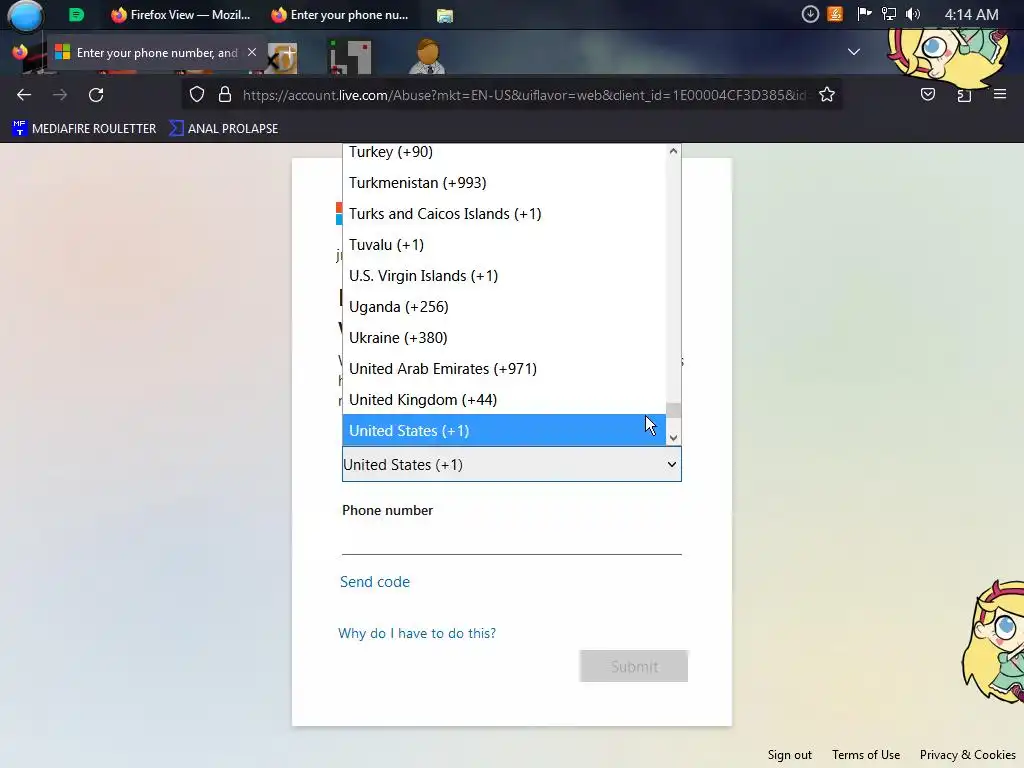Viewport: 1024px width, 768px height.
Task: Click the Submit button
Action: 633,666
